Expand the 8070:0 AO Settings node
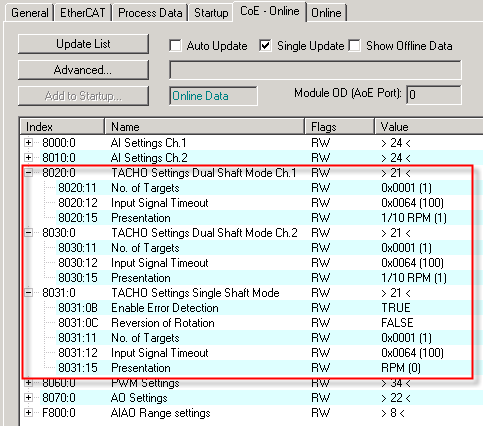483x426 pixels. pyautogui.click(x=29, y=398)
